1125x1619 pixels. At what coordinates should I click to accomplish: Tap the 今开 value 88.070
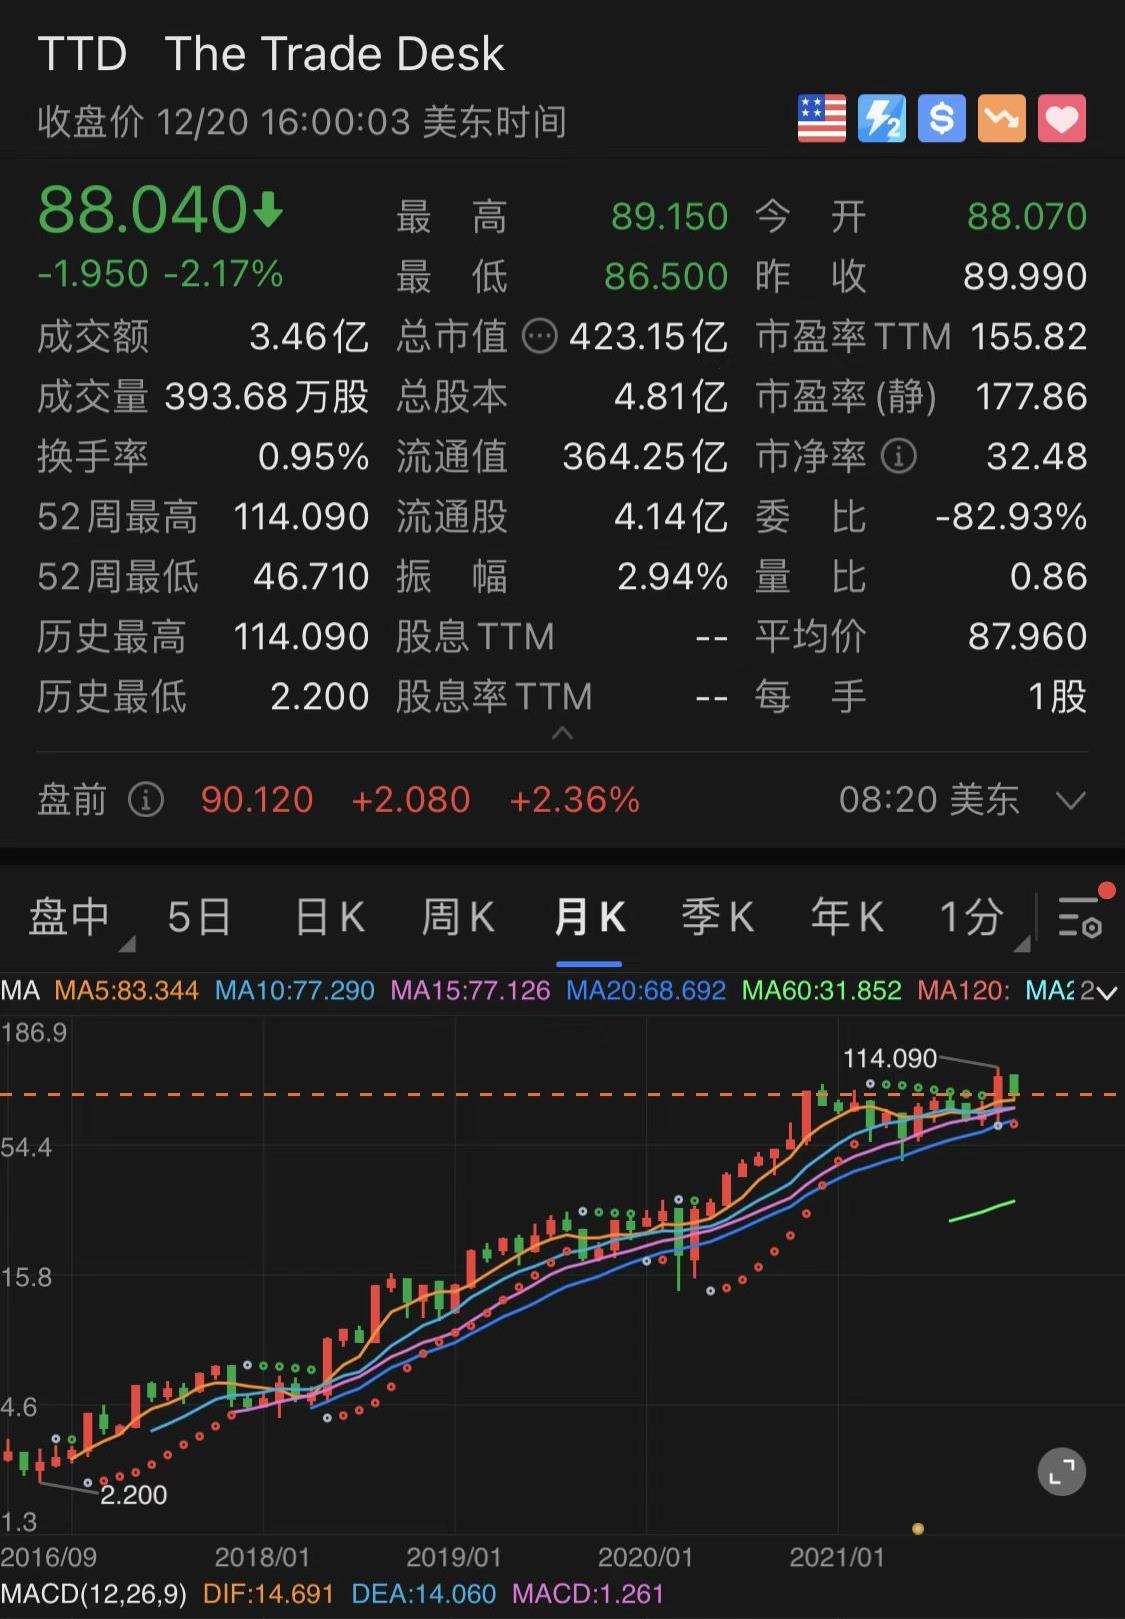point(1027,217)
